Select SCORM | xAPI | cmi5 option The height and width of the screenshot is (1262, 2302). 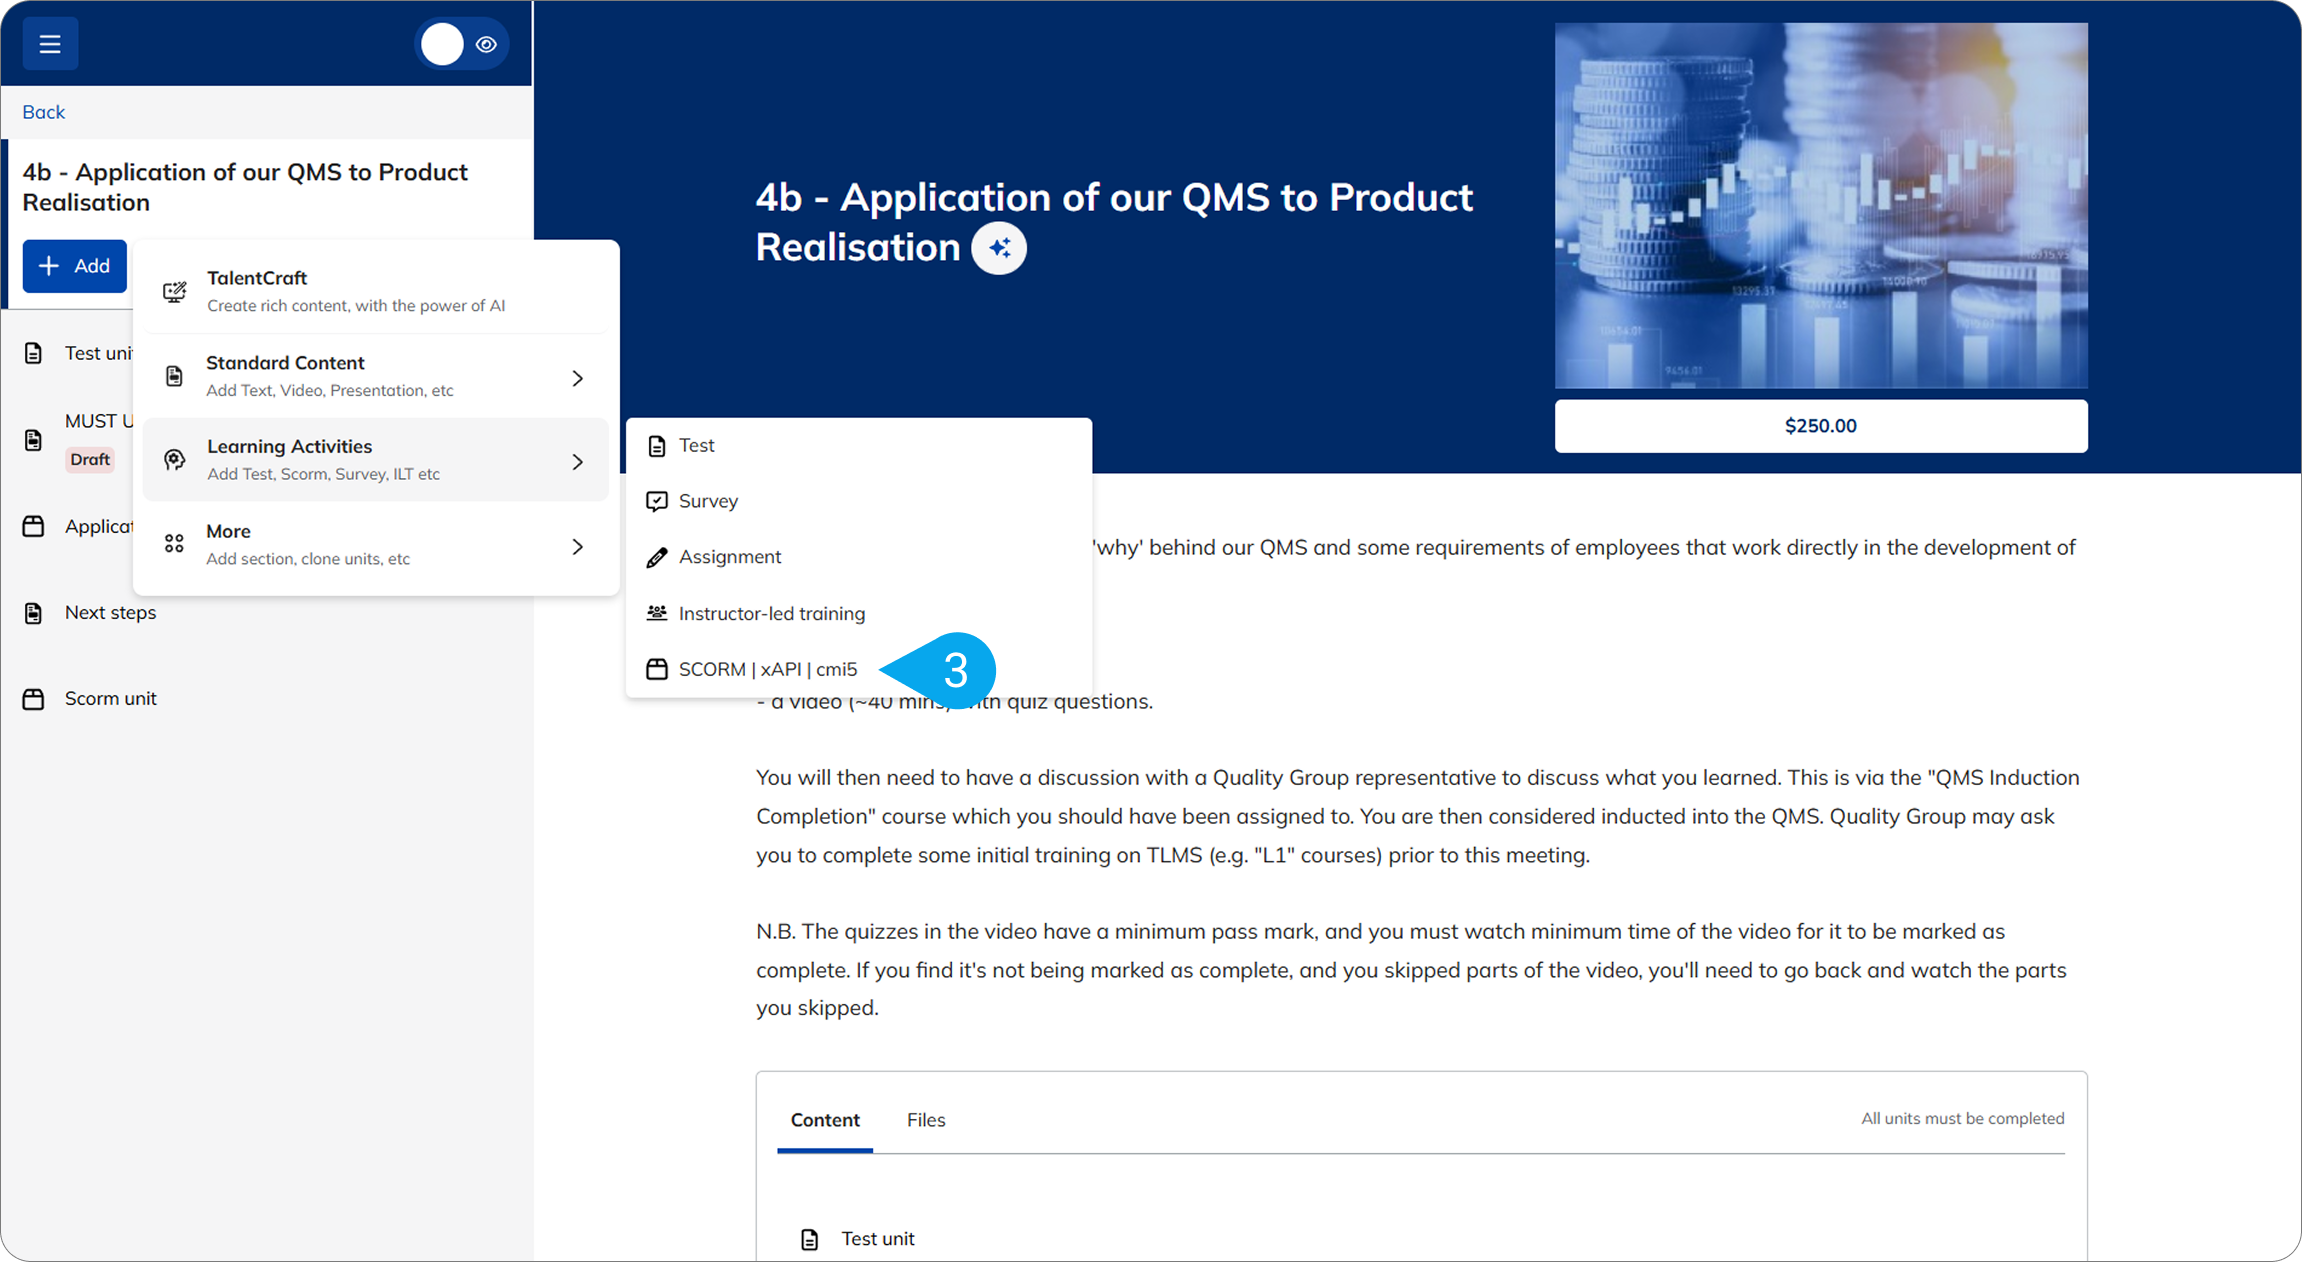[x=767, y=670]
